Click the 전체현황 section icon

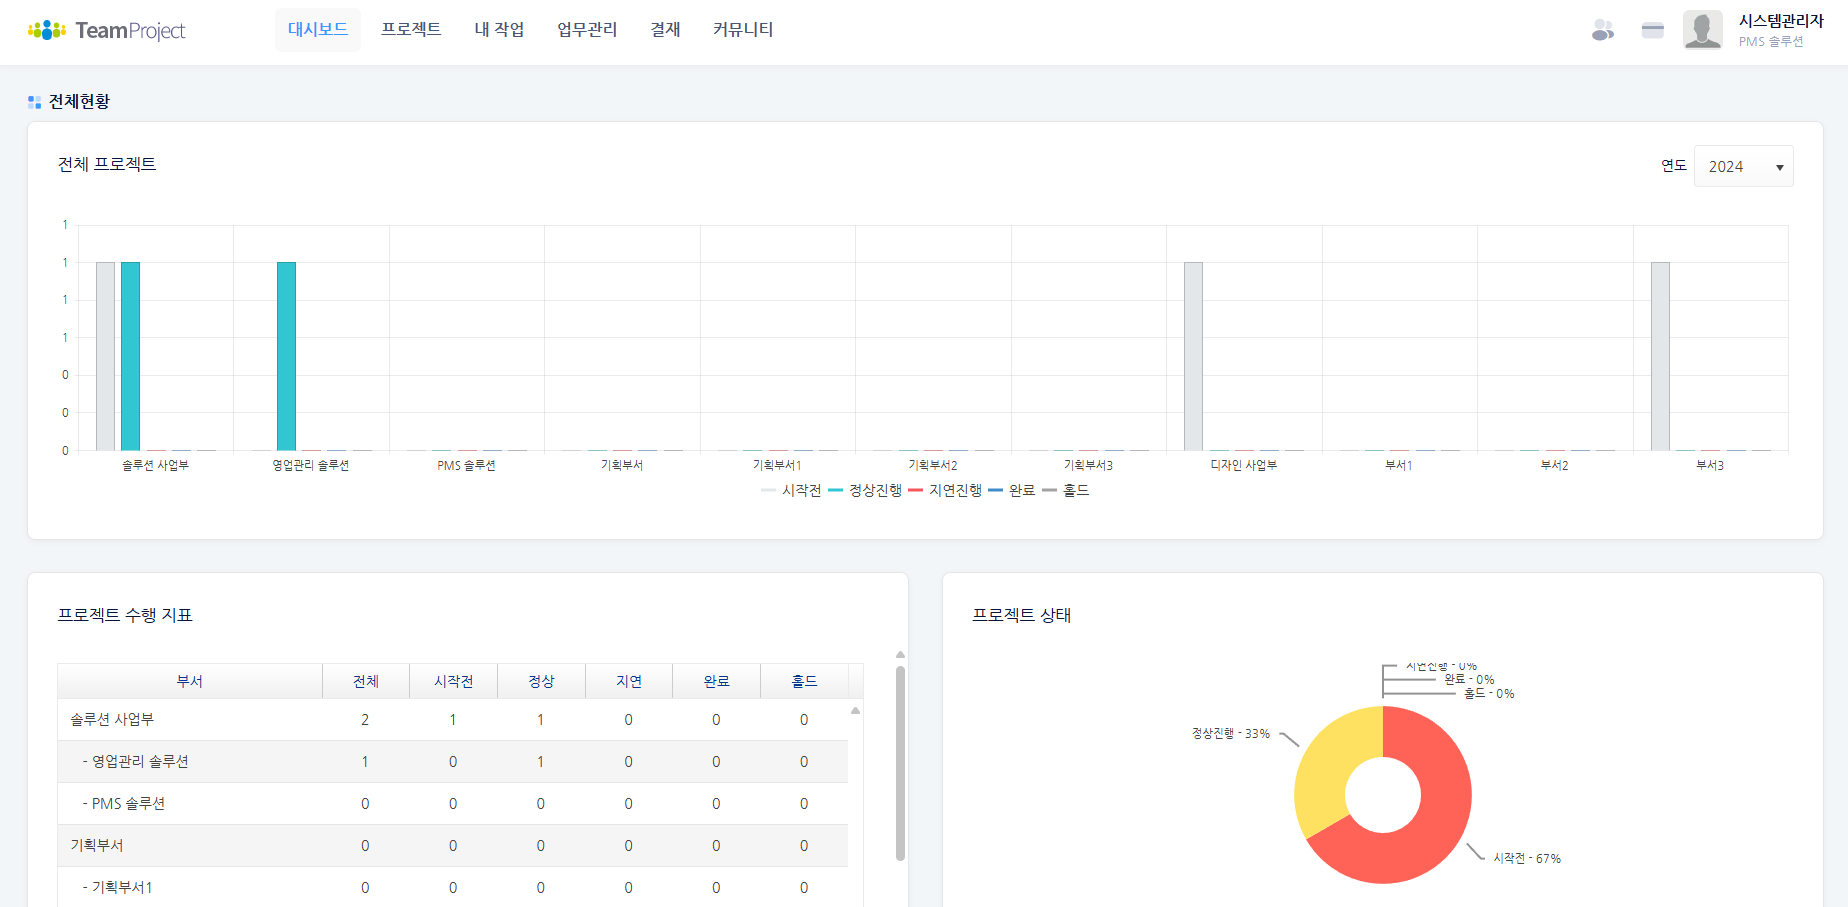click(34, 102)
